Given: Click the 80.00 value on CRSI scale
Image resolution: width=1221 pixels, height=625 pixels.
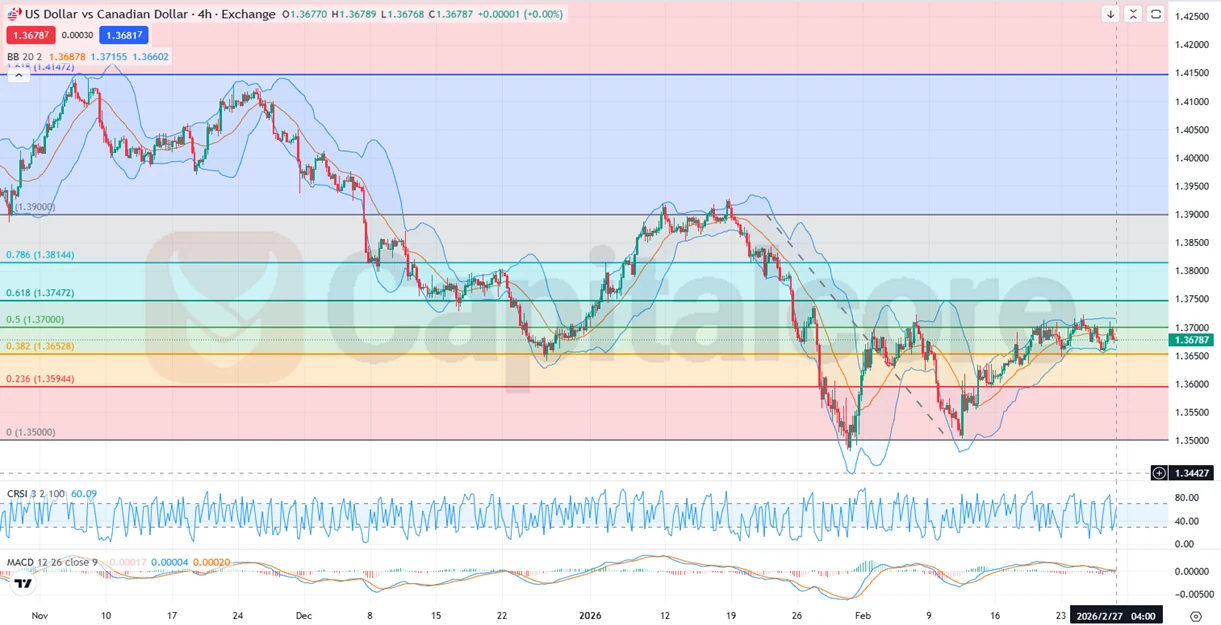Looking at the screenshot, I should [x=1186, y=497].
